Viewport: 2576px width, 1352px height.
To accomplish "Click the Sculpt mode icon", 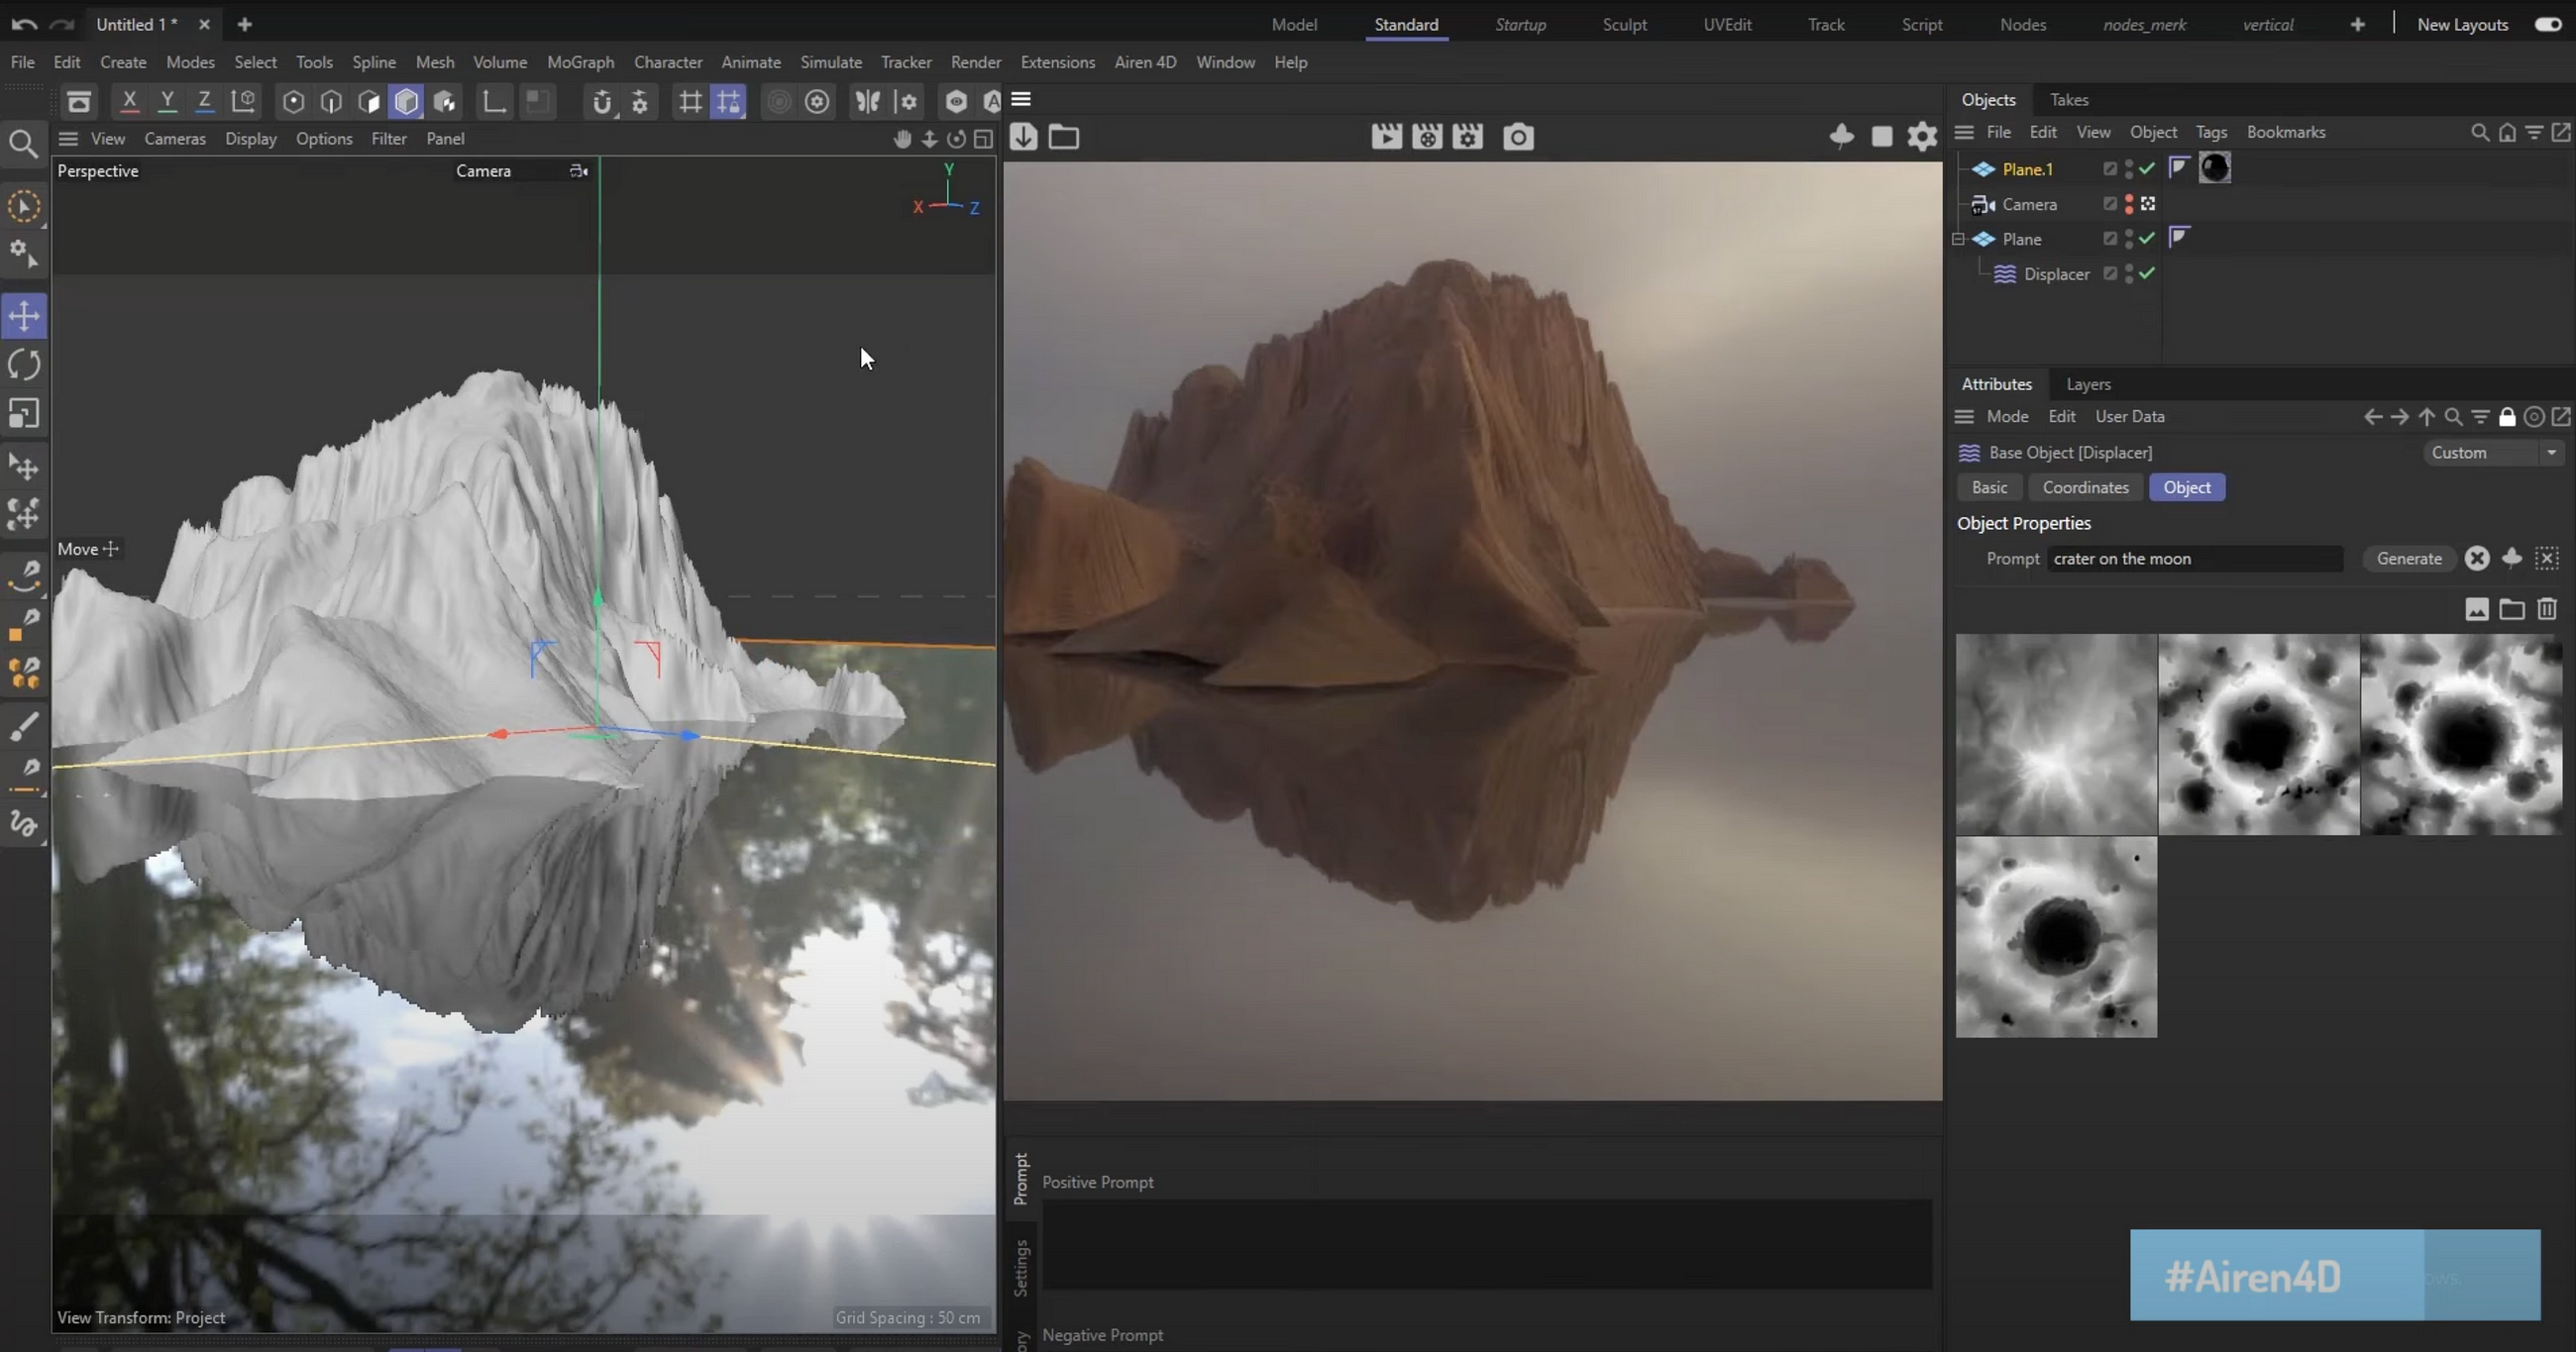I will pos(1624,24).
